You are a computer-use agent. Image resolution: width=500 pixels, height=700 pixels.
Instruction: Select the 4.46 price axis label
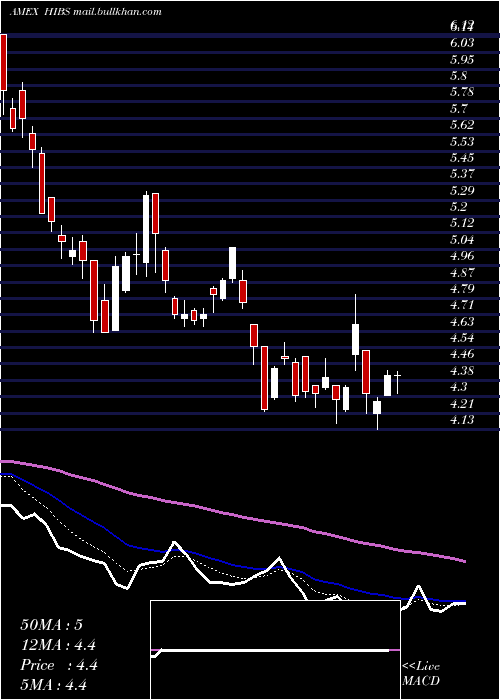point(462,354)
